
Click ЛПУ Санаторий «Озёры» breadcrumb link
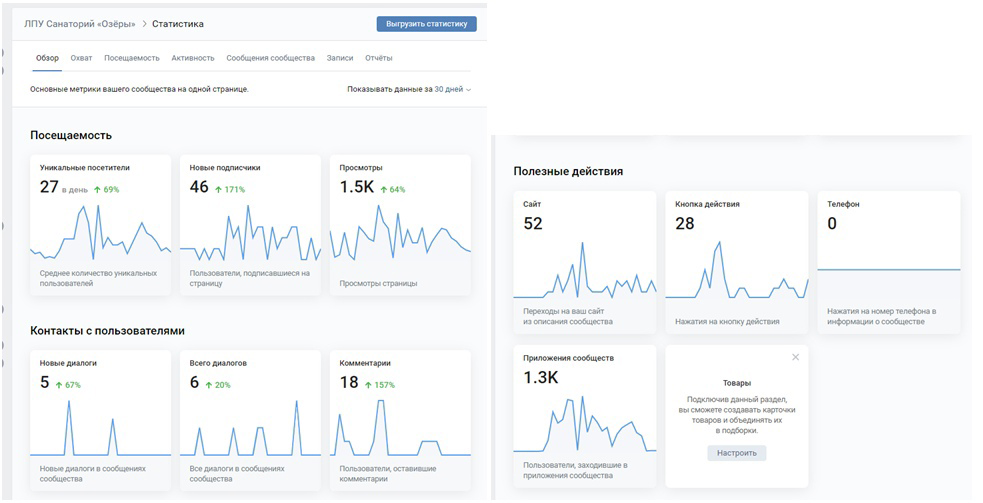[x=80, y=24]
